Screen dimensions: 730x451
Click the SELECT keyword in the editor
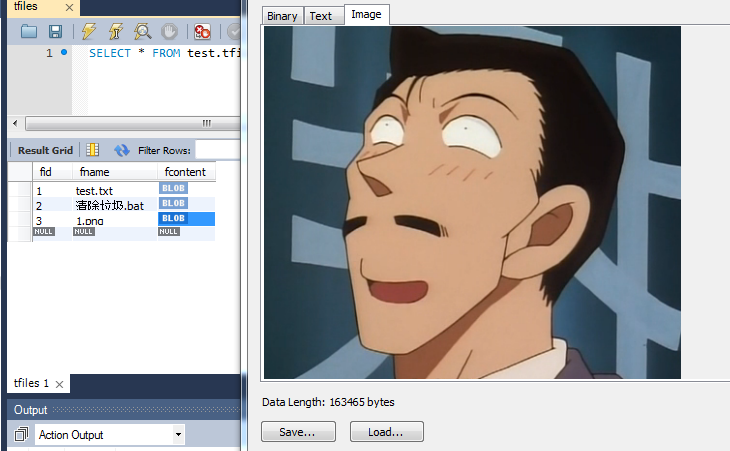(x=110, y=53)
